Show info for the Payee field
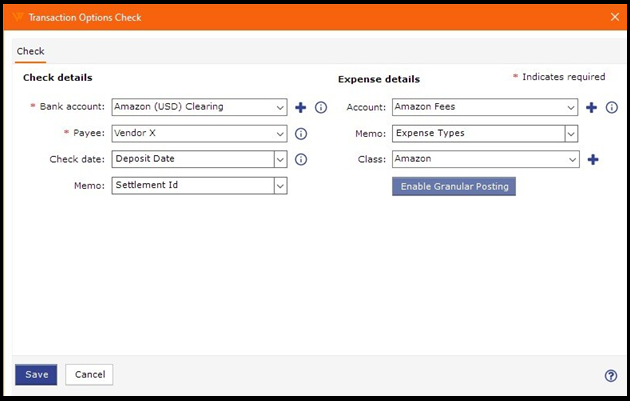 [x=300, y=133]
